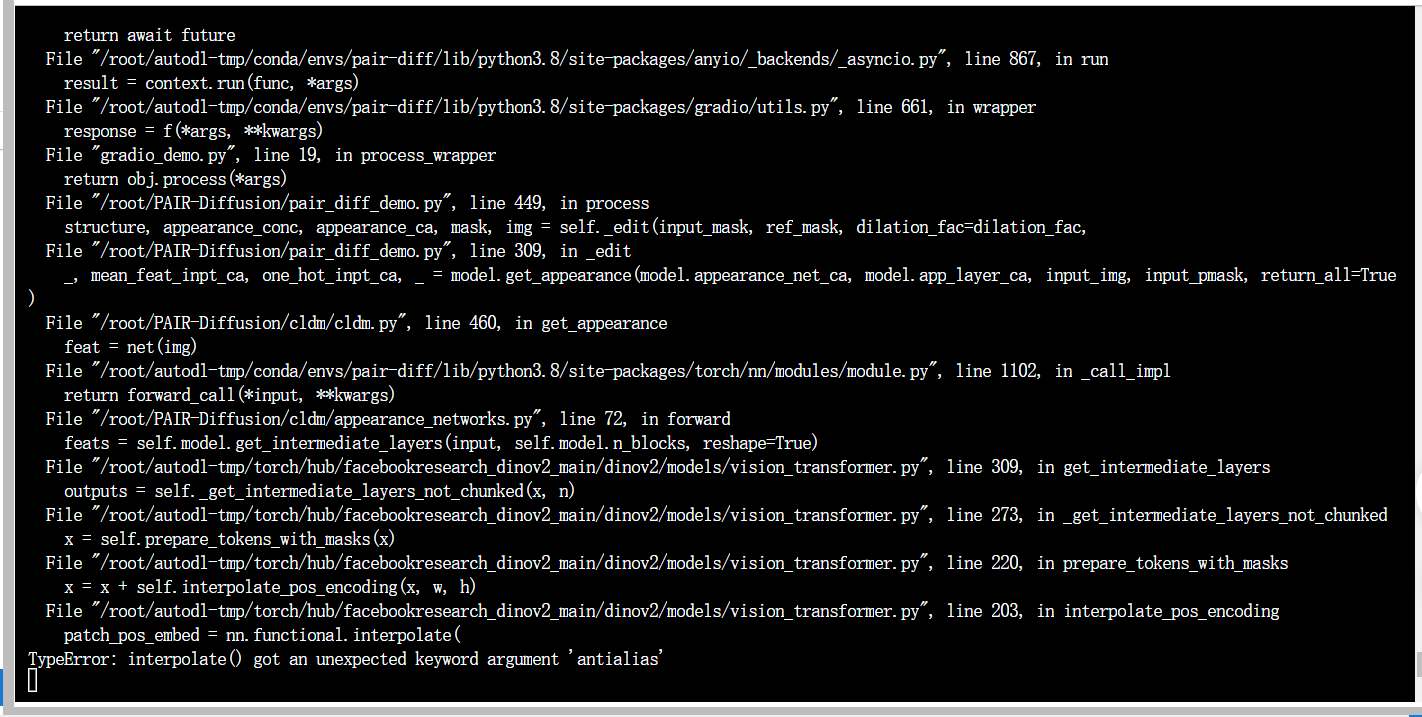Click the blinking terminal cursor block
Viewport: 1422px width, 717px height.
pyautogui.click(x=33, y=681)
